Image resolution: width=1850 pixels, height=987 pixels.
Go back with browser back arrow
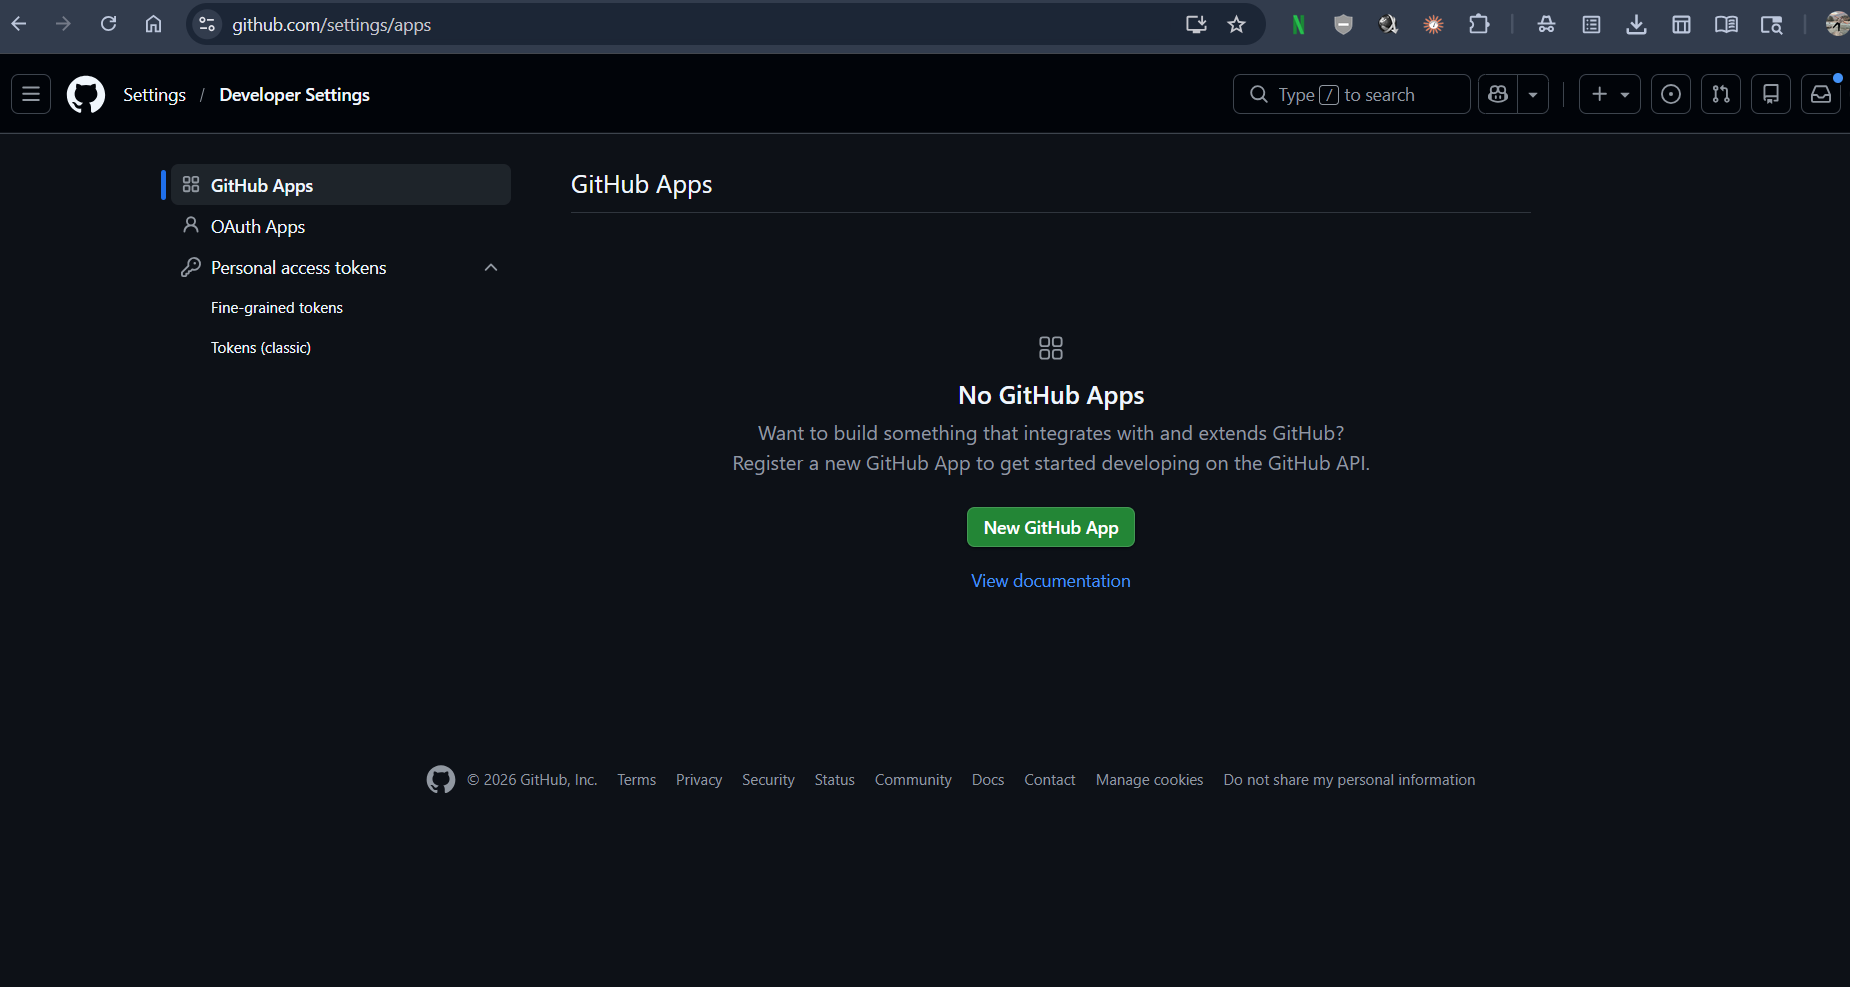pos(19,24)
